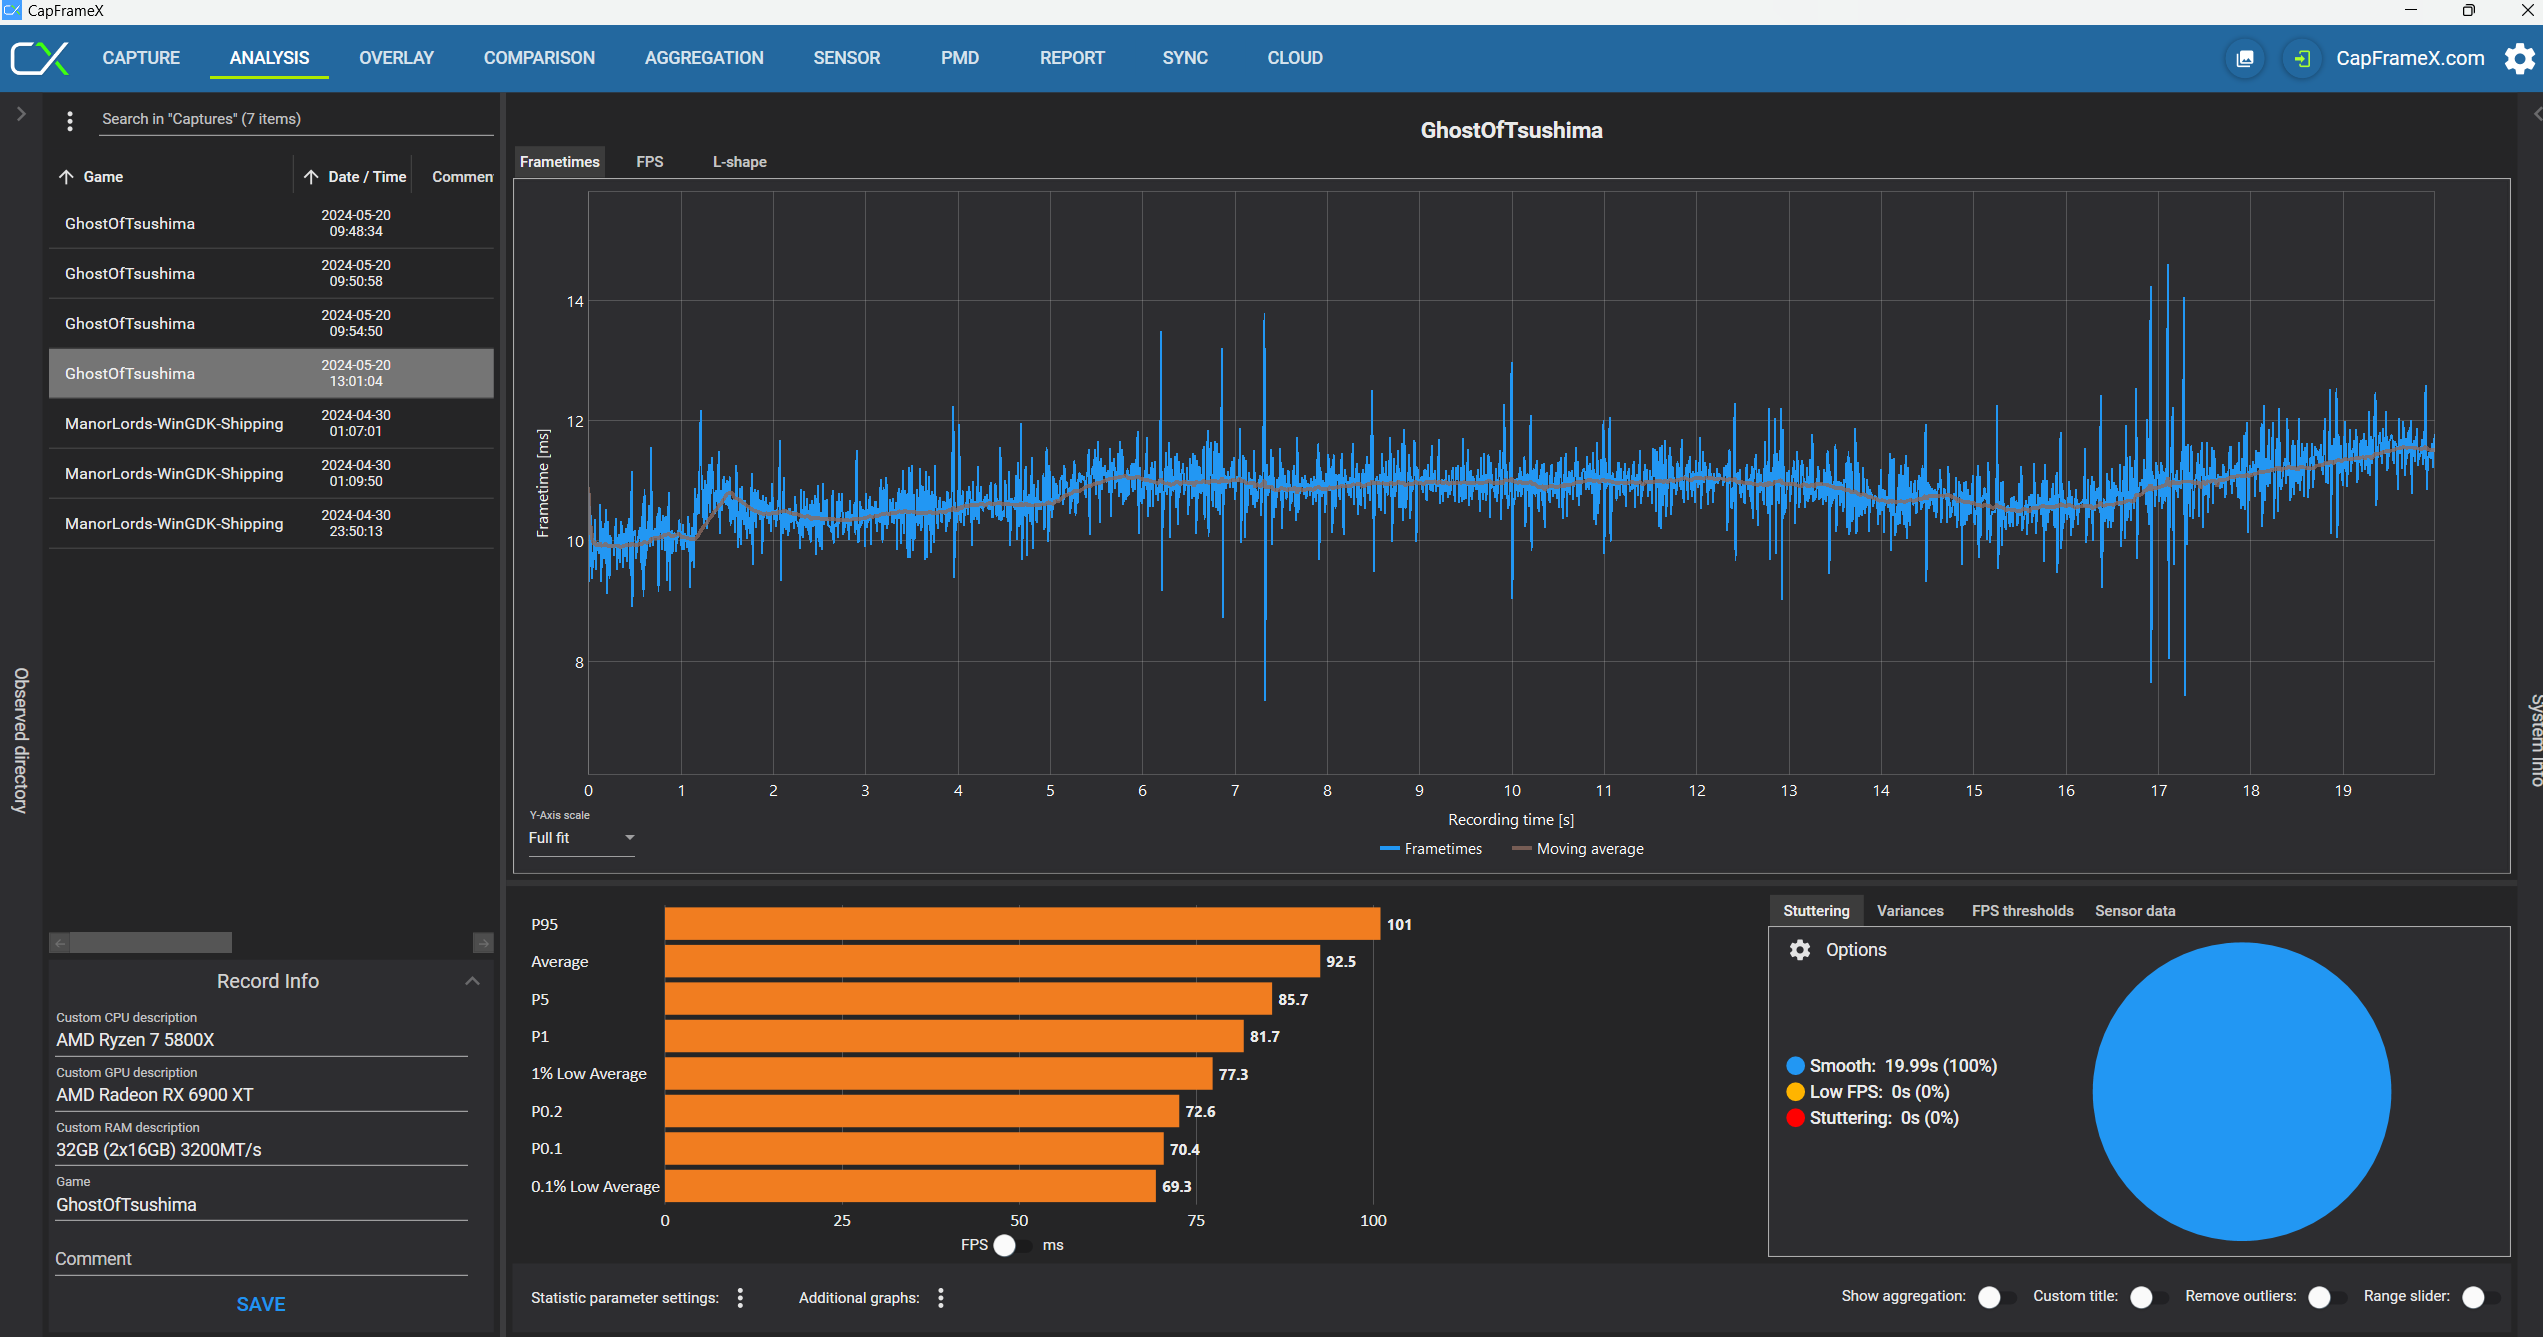Toggle Moving average series in legend
Screen dimensions: 2543x1337
[1578, 849]
